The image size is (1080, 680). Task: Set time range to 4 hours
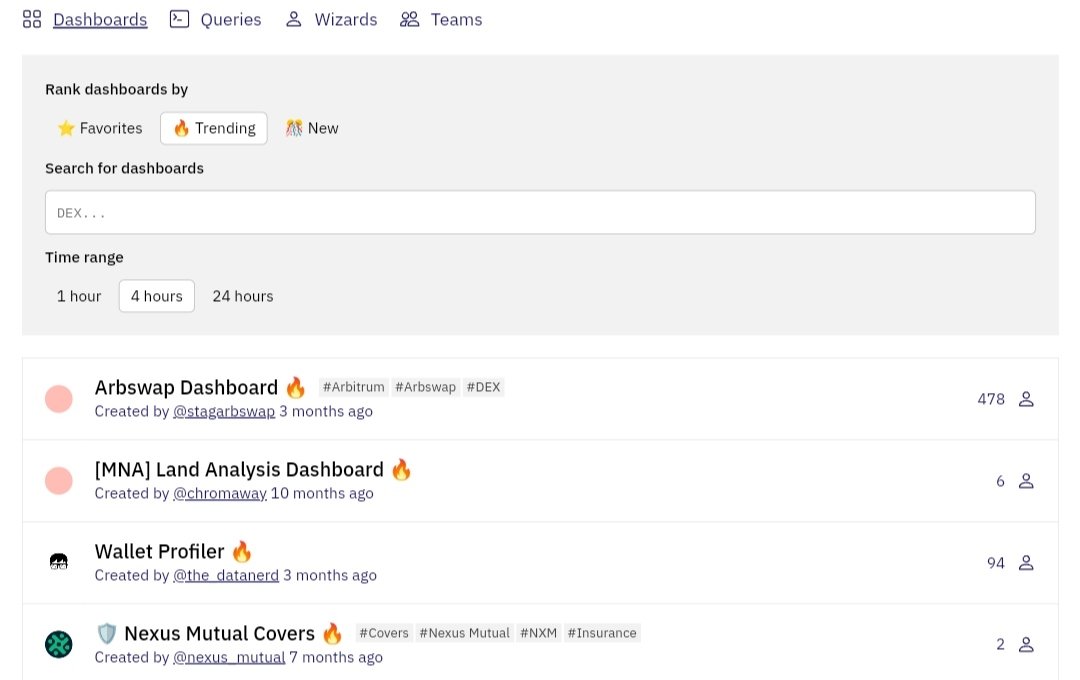156,296
